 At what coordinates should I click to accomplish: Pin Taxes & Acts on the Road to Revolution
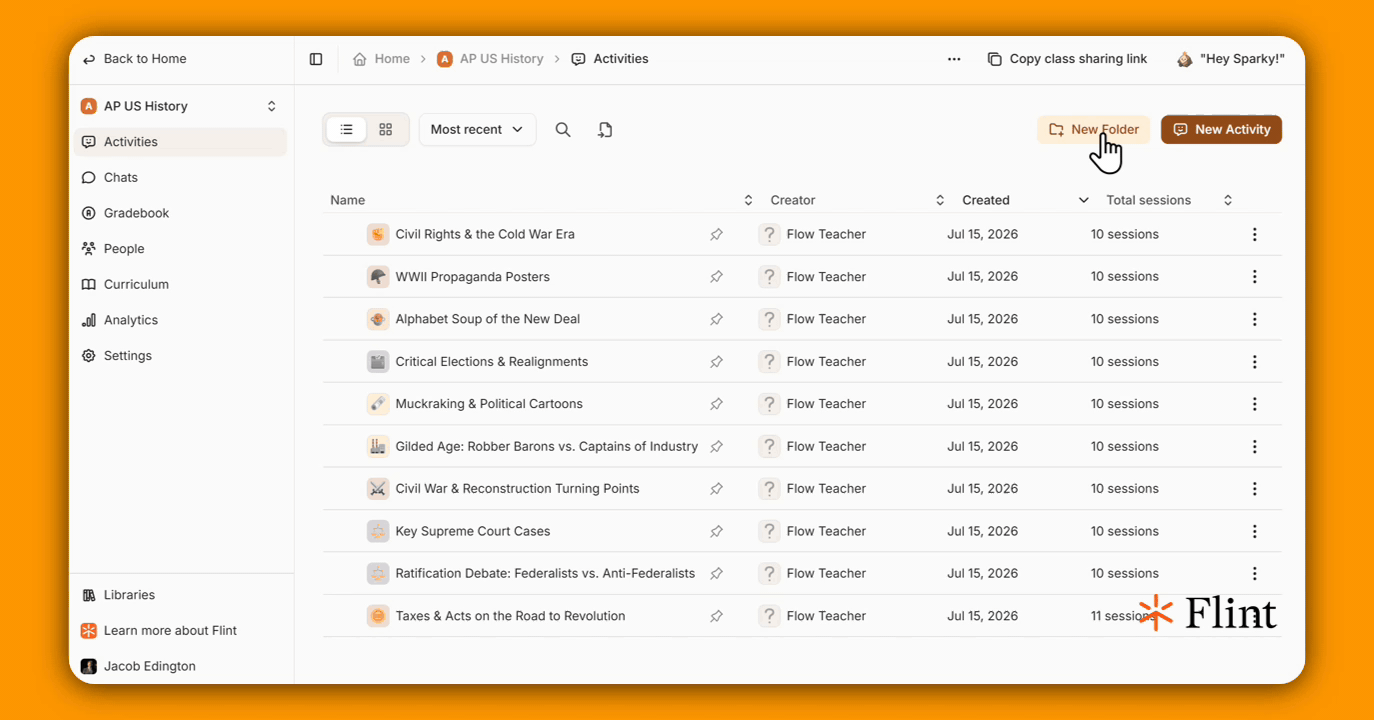tap(716, 616)
